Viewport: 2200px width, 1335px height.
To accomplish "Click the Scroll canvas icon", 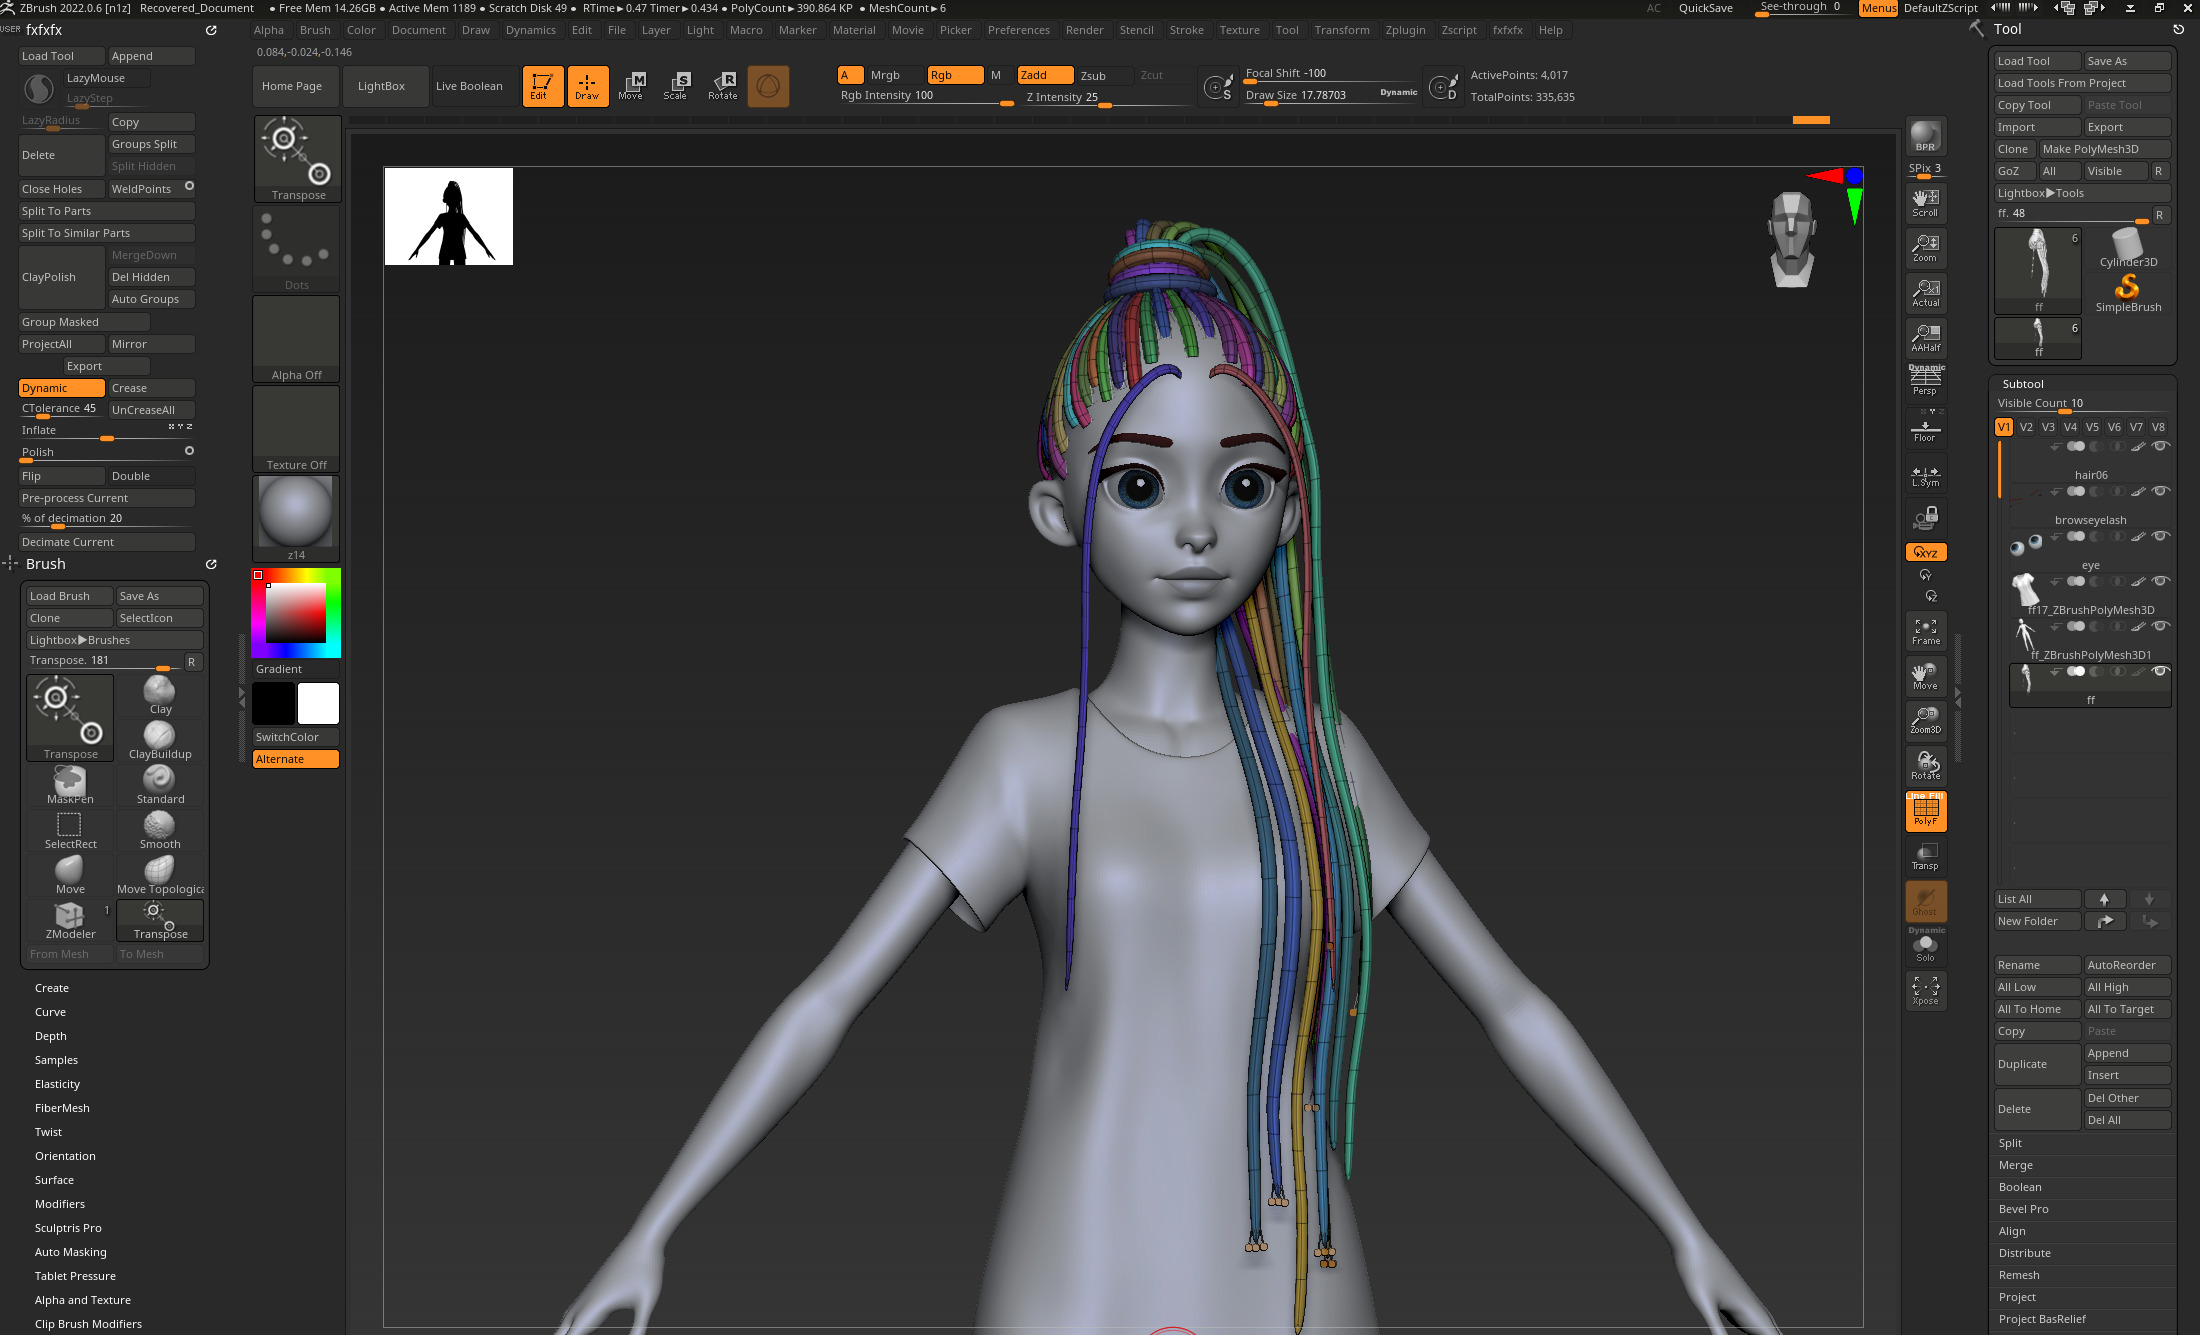I will [x=1925, y=202].
